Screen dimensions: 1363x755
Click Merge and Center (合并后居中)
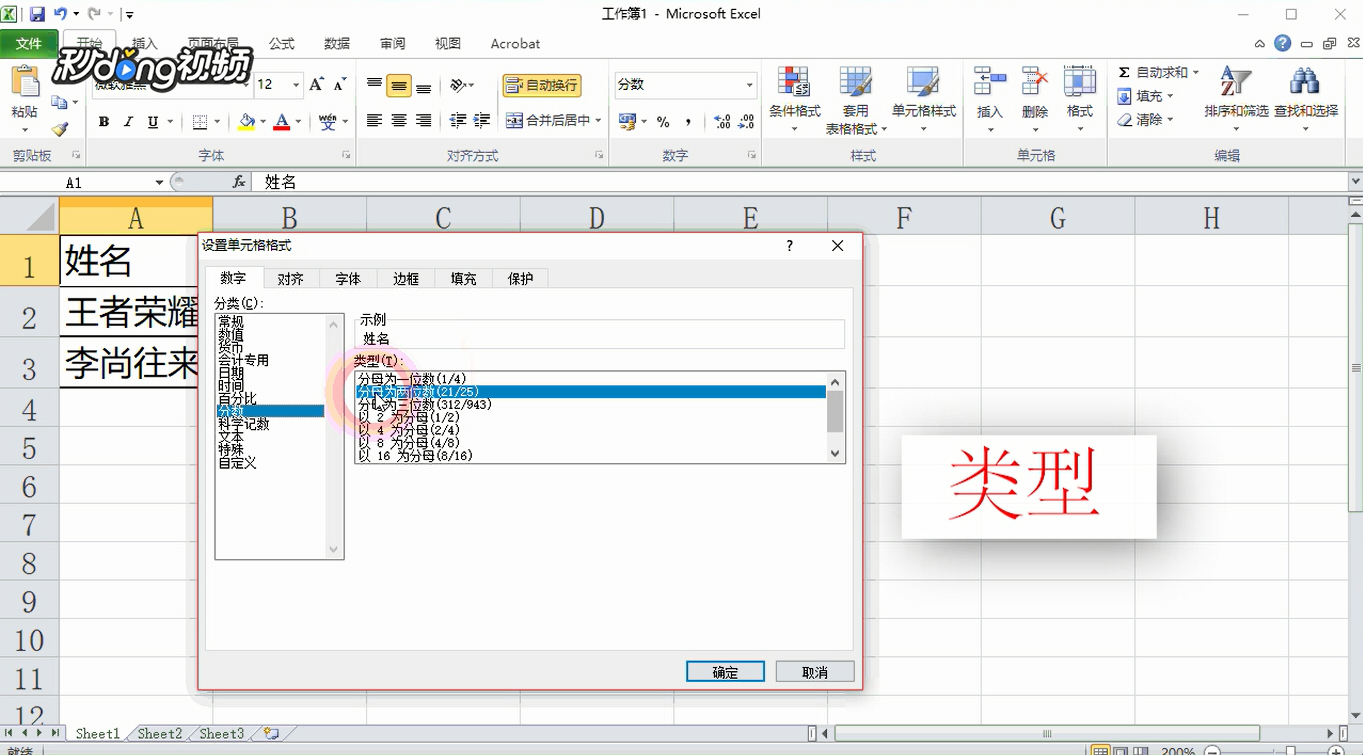pyautogui.click(x=548, y=121)
